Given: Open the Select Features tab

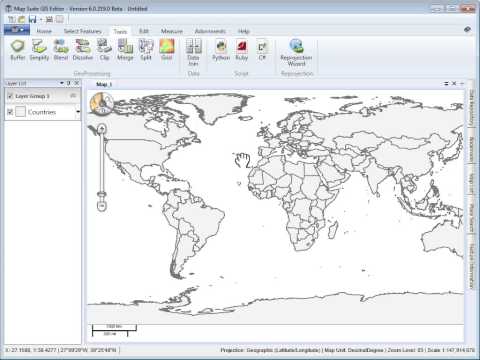Looking at the screenshot, I should tap(83, 31).
